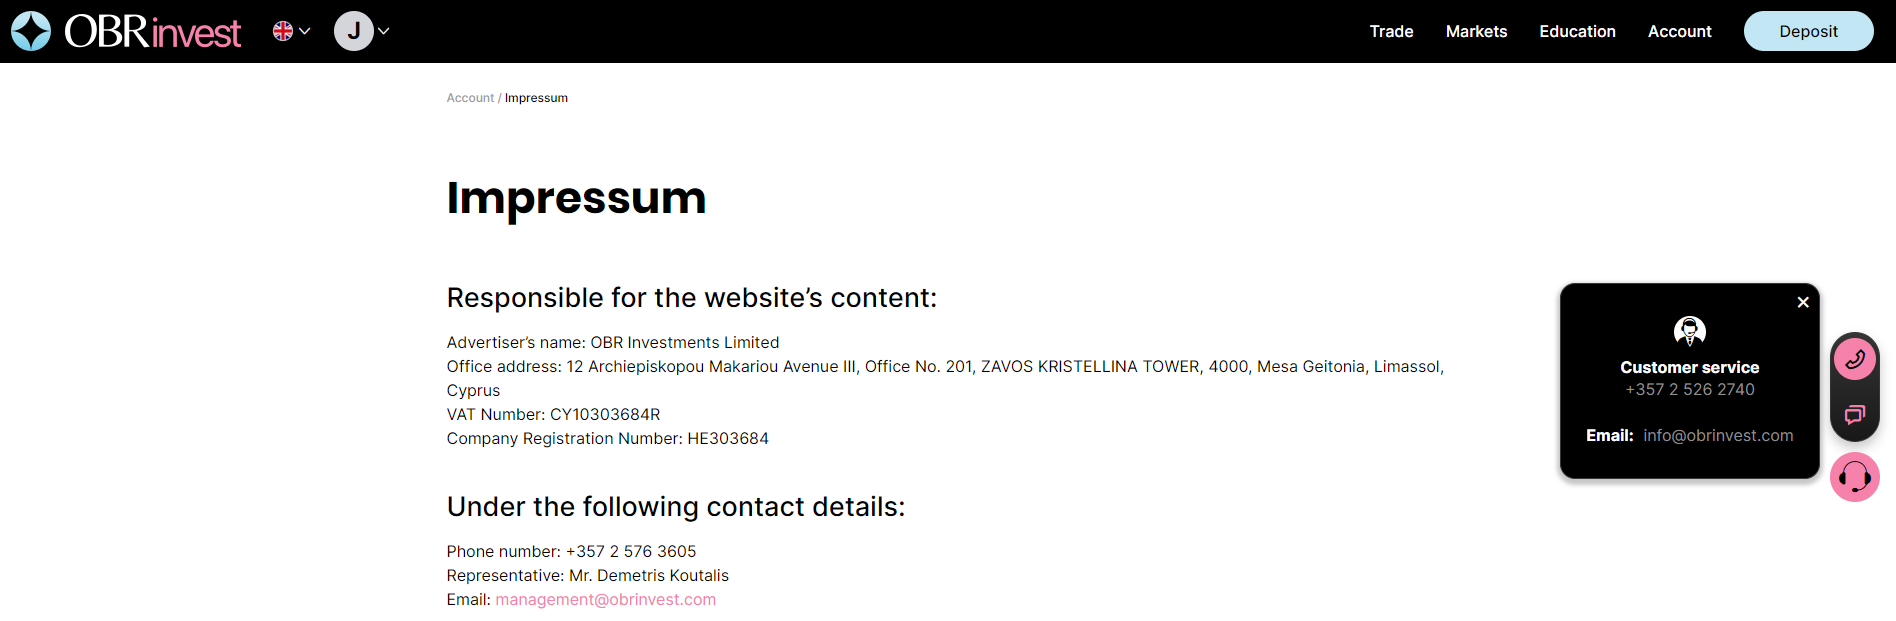Close the Customer service popup
This screenshot has height=621, width=1896.
[x=1803, y=302]
